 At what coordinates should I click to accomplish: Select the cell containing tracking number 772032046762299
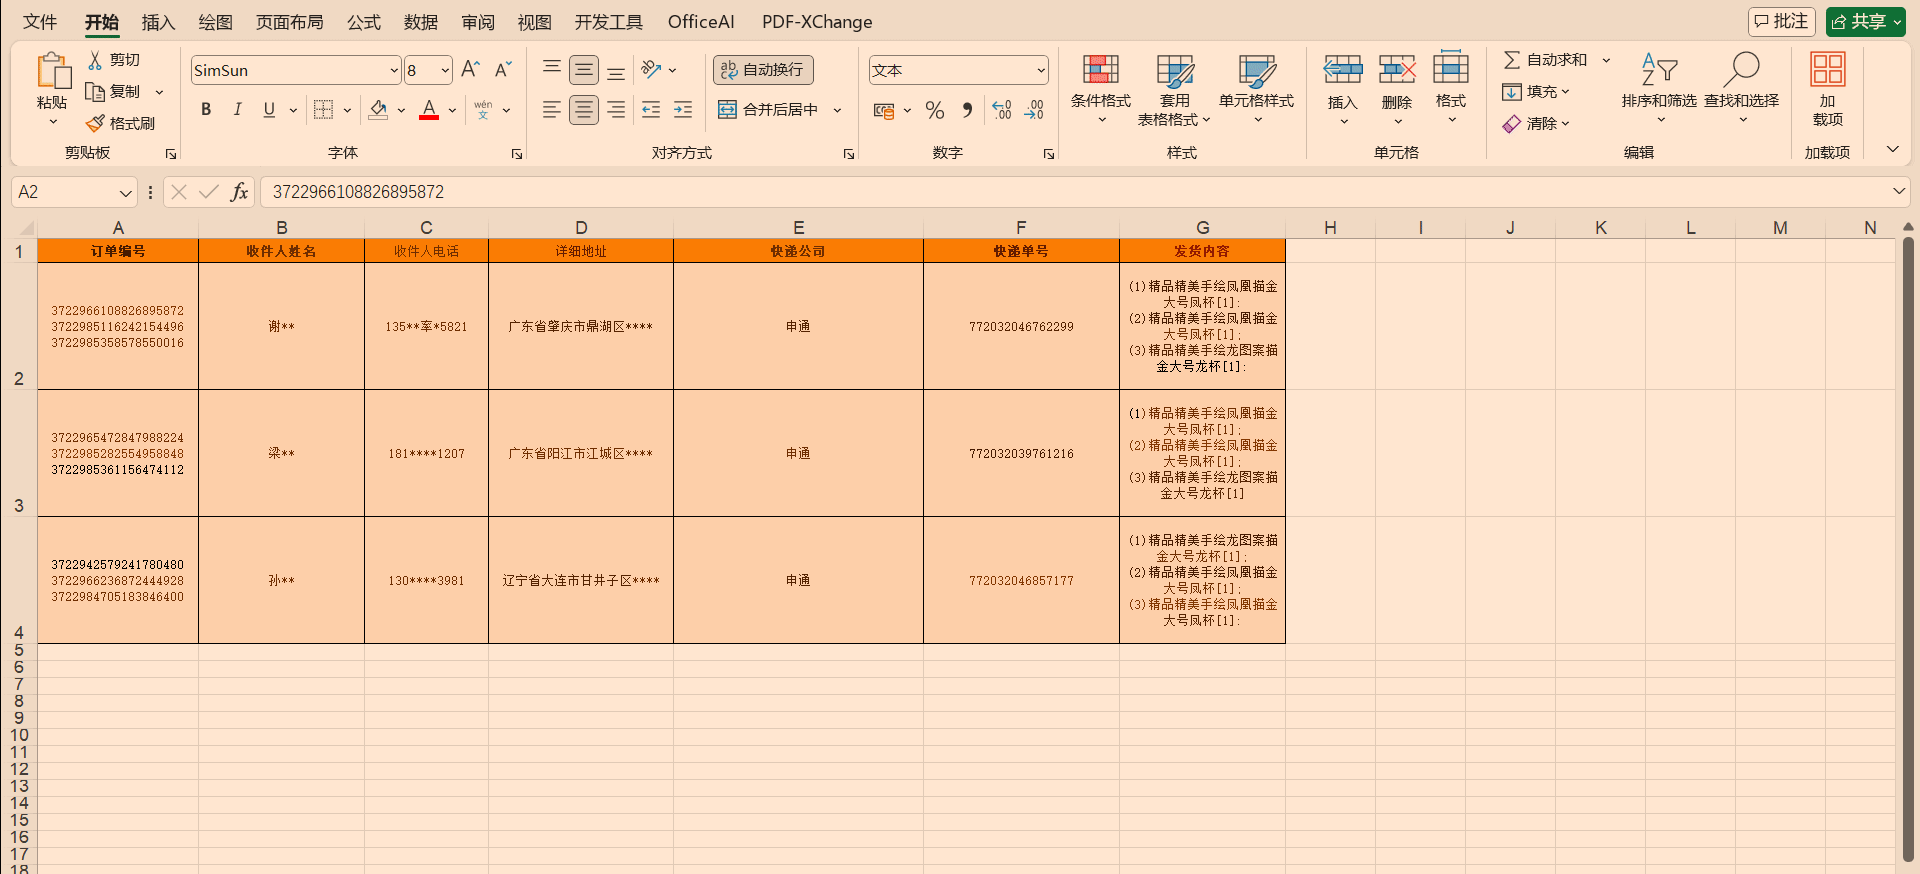pos(1021,326)
